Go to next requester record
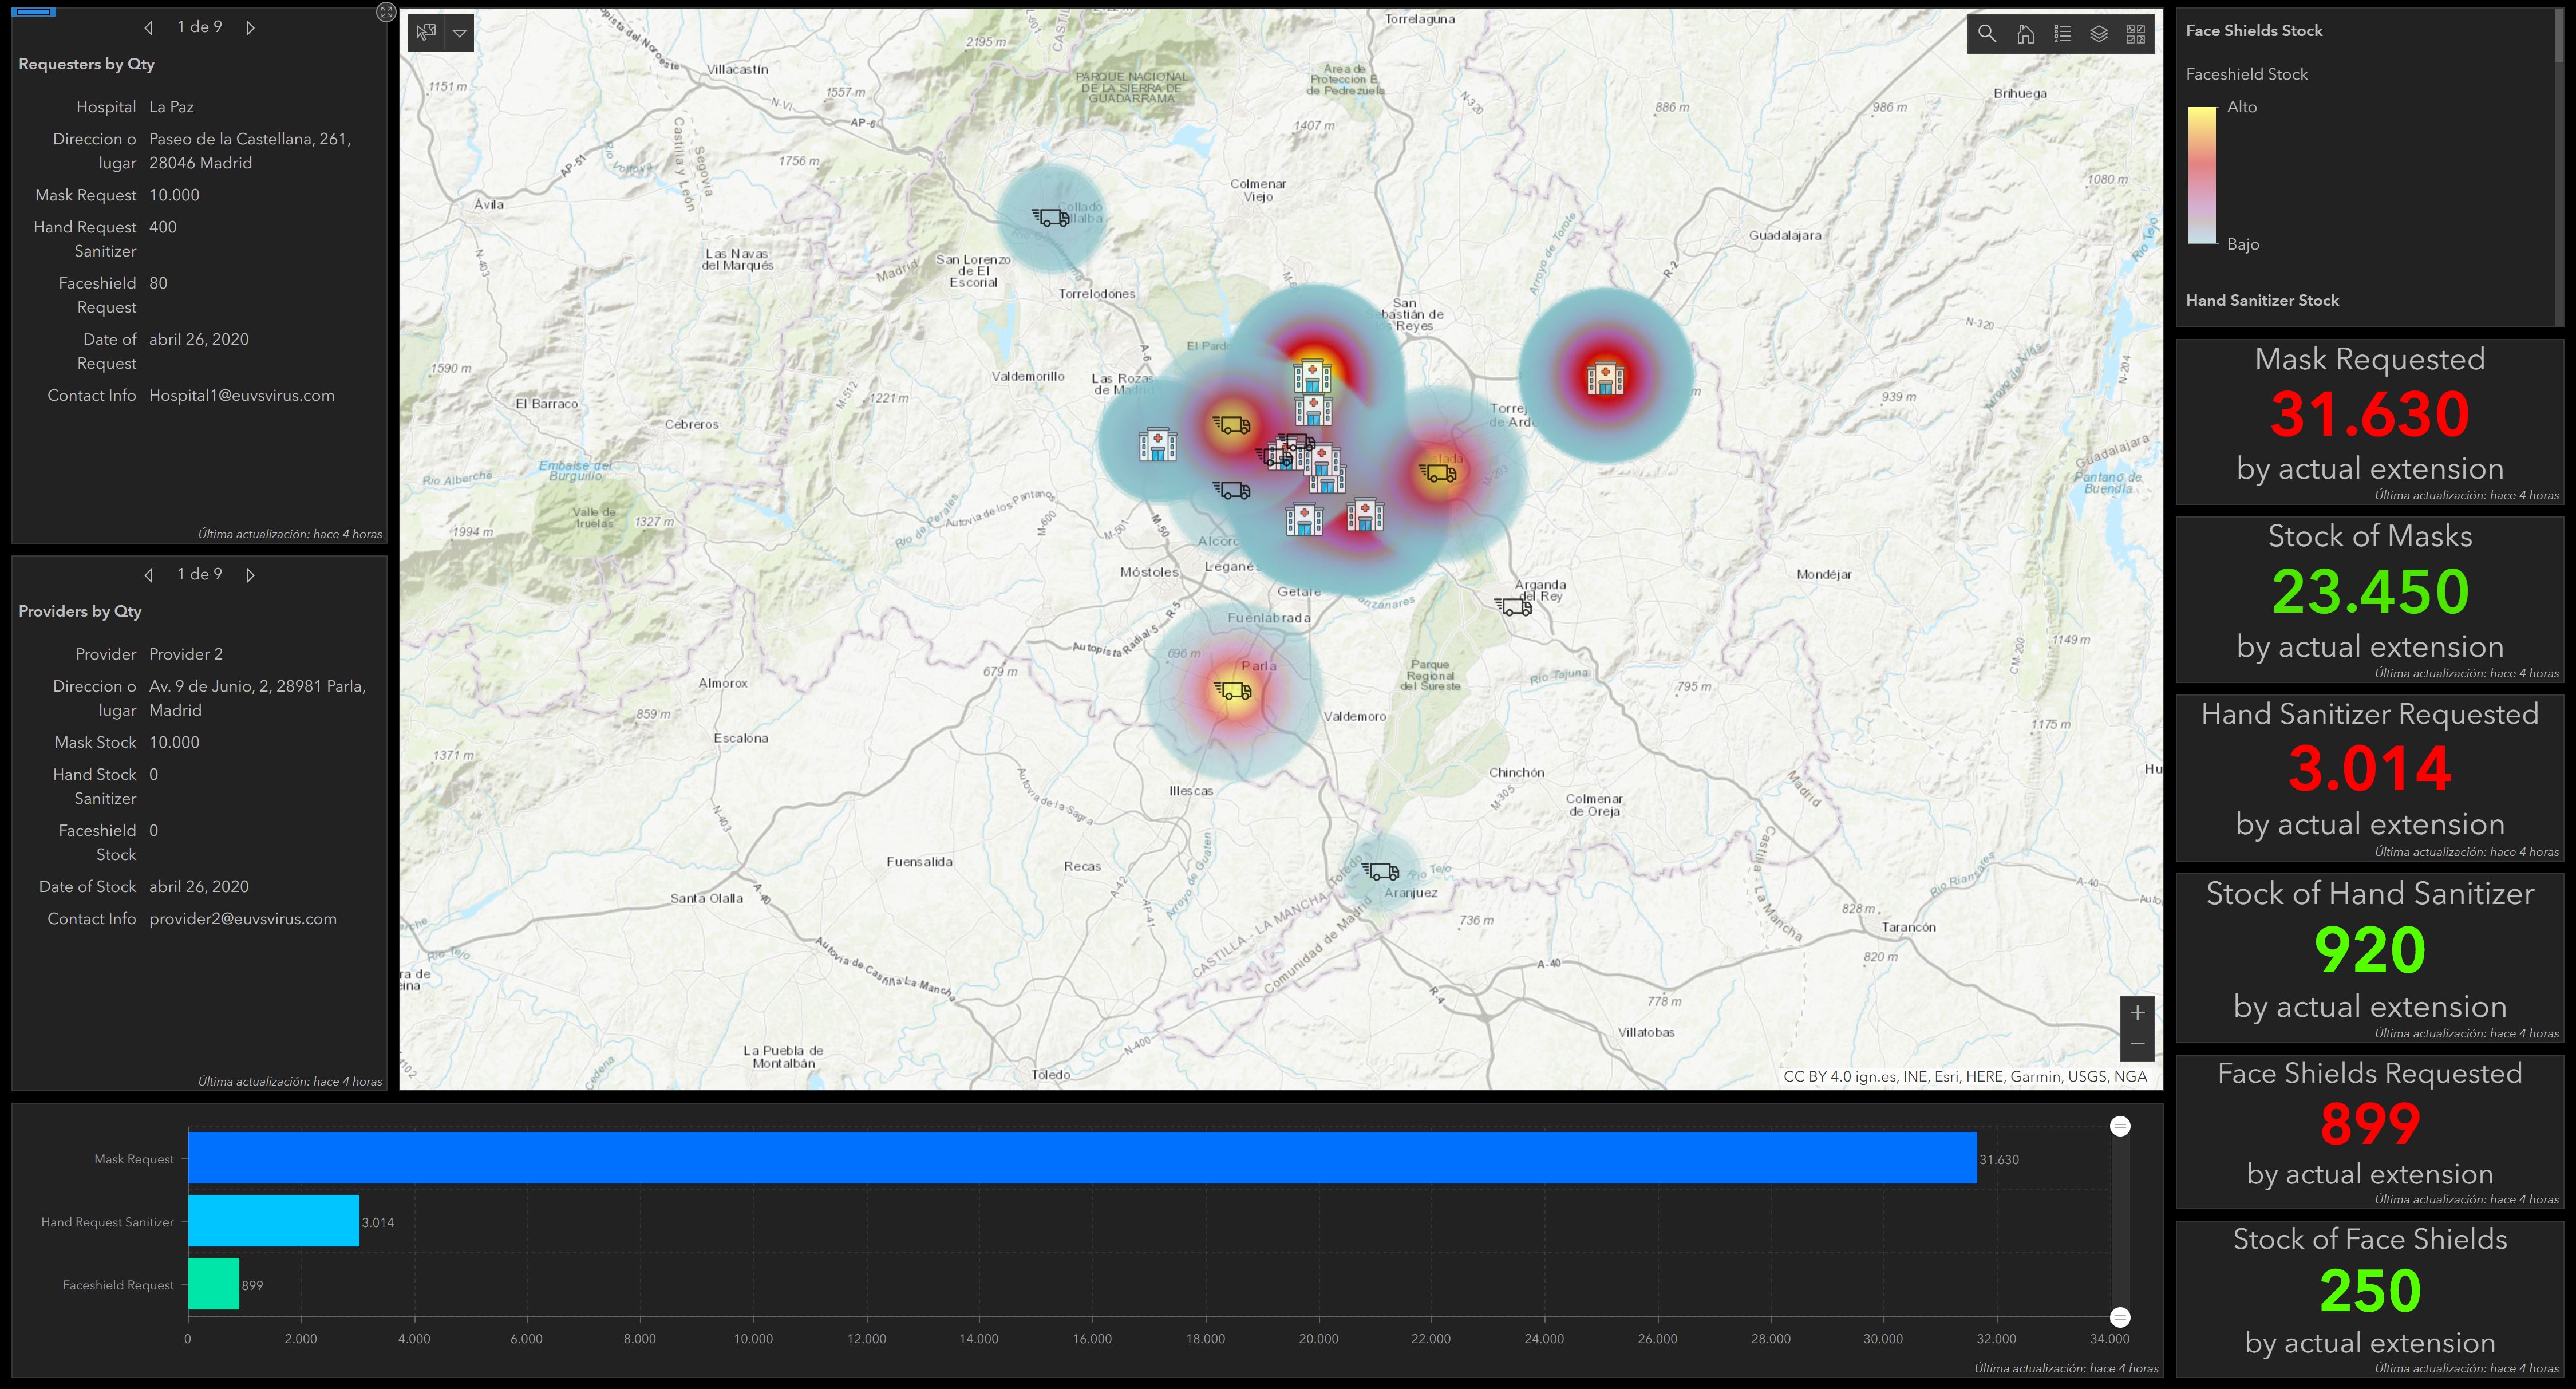2576x1389 pixels. 250,28
